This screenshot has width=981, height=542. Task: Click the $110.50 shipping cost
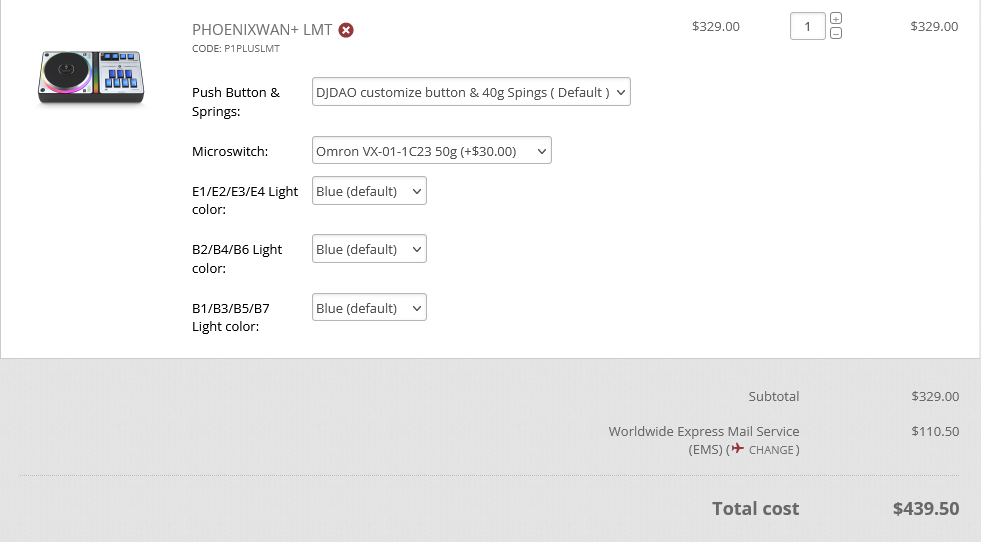click(x=935, y=431)
